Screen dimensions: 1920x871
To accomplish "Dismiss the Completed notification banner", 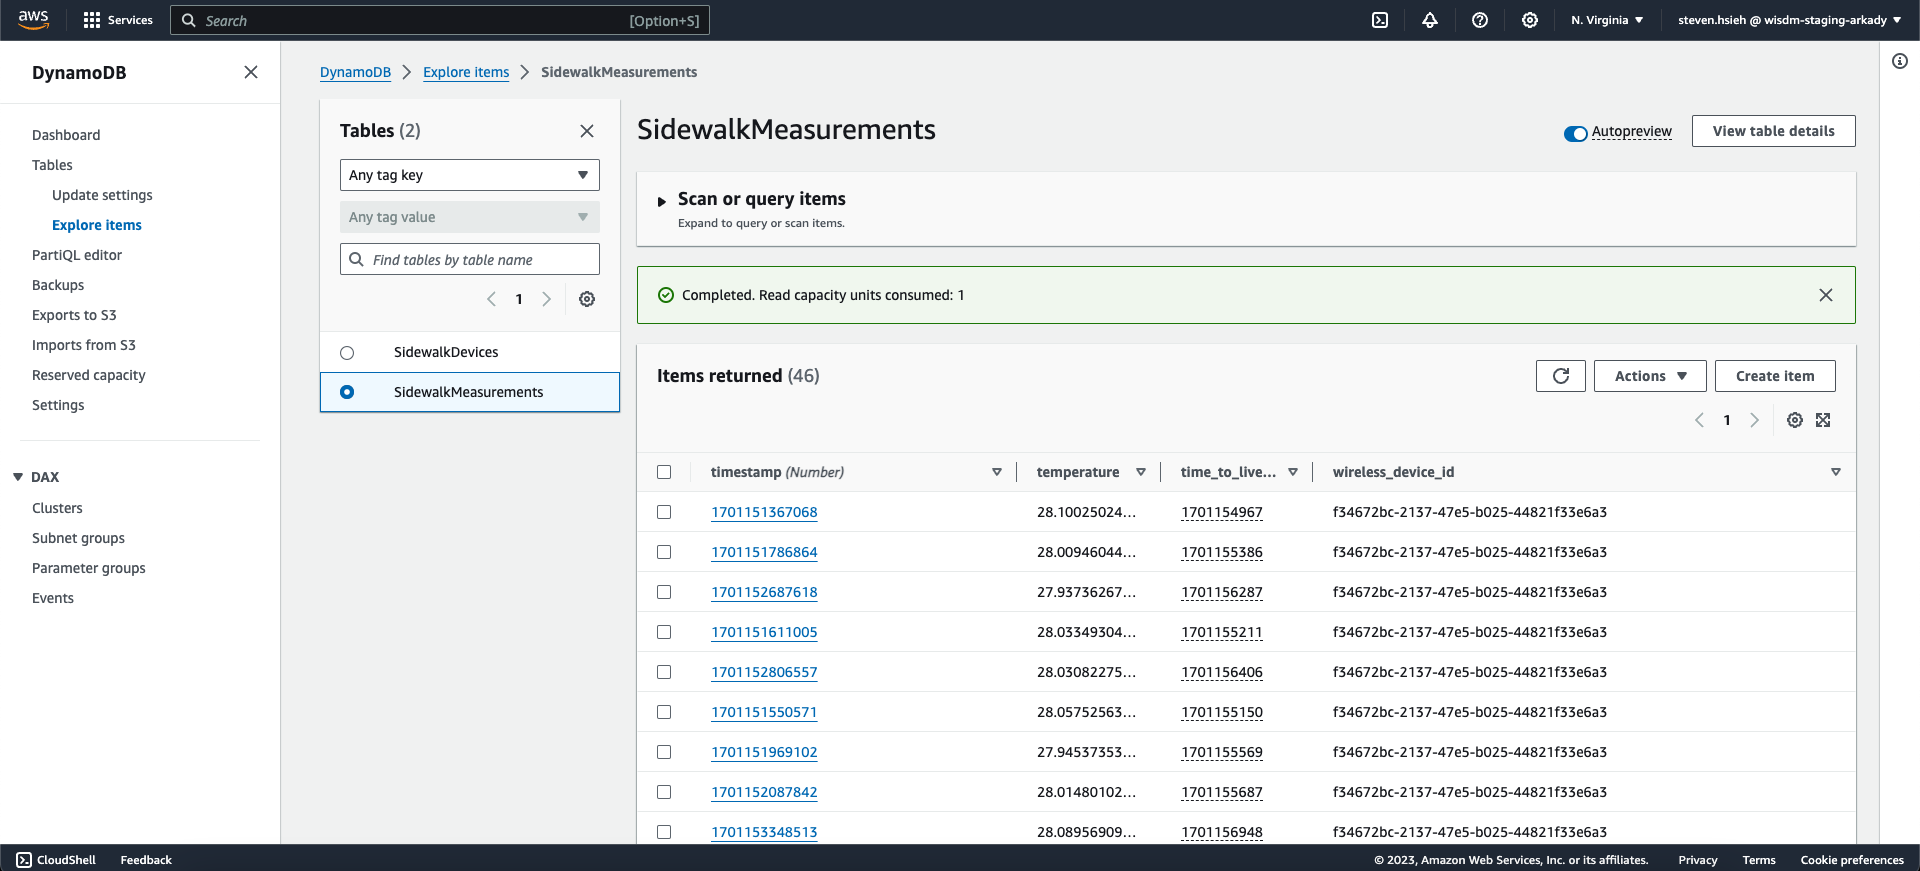I will 1826,295.
